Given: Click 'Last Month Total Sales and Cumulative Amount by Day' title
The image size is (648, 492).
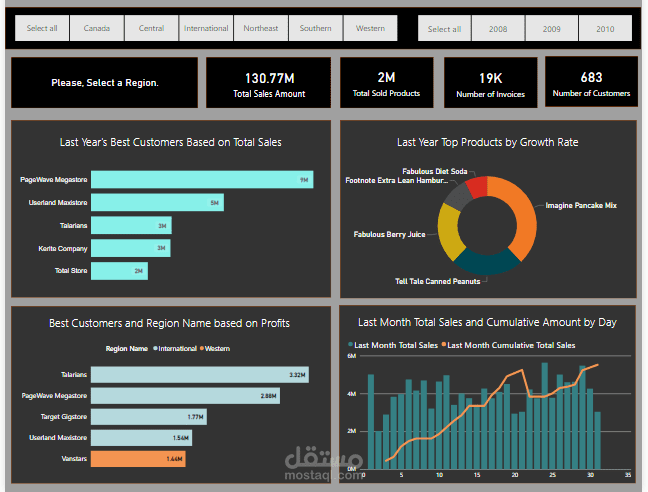Looking at the screenshot, I should (x=487, y=322).
